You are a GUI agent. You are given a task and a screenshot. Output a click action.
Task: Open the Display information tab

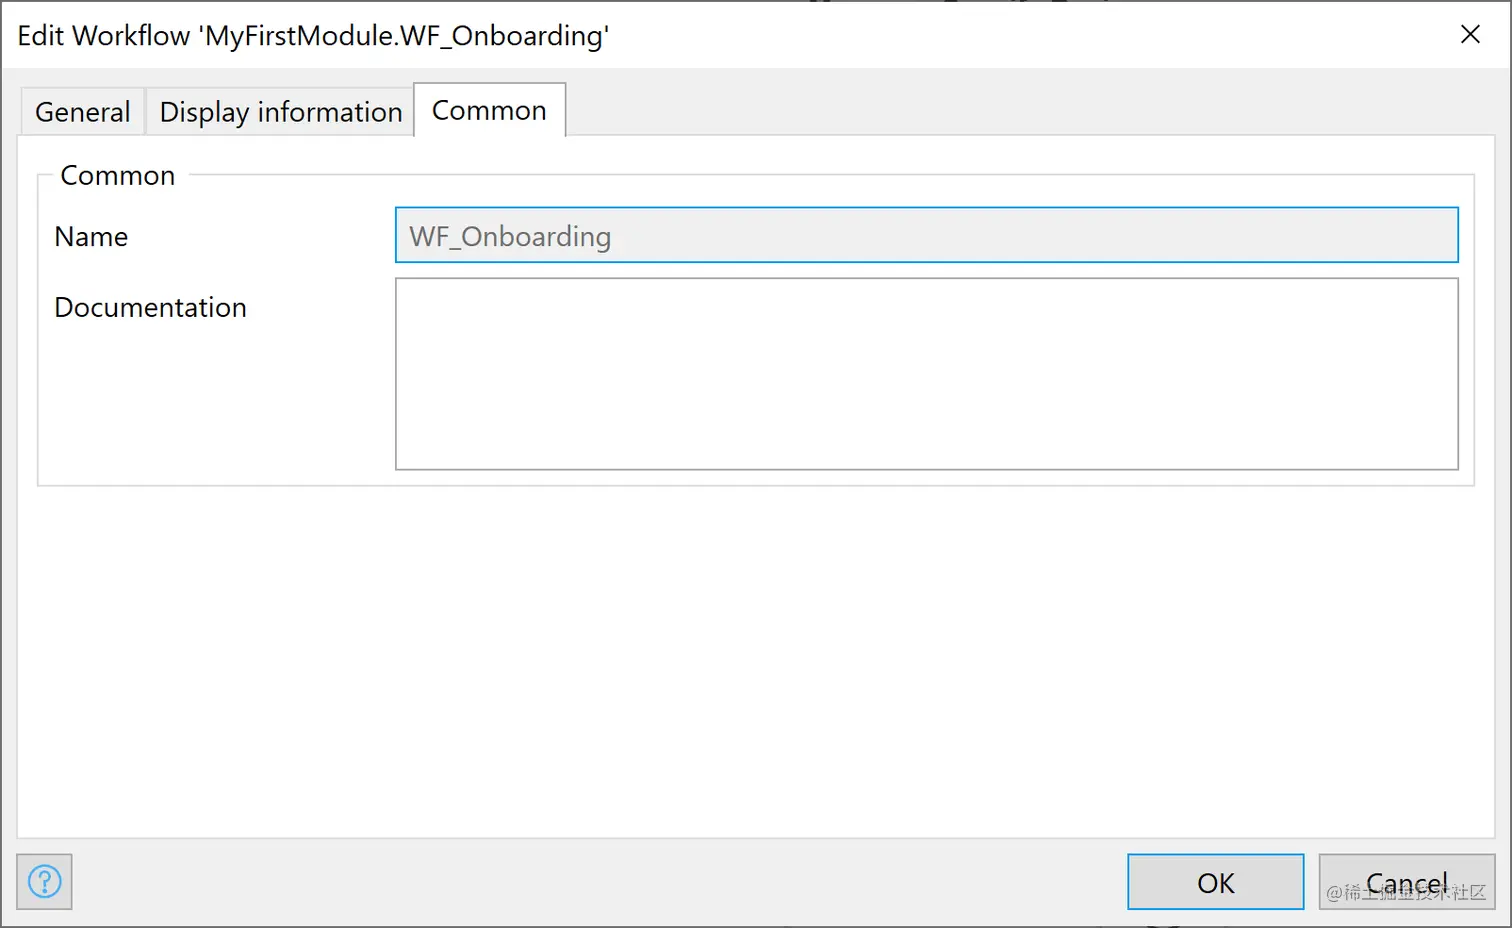pyautogui.click(x=280, y=112)
